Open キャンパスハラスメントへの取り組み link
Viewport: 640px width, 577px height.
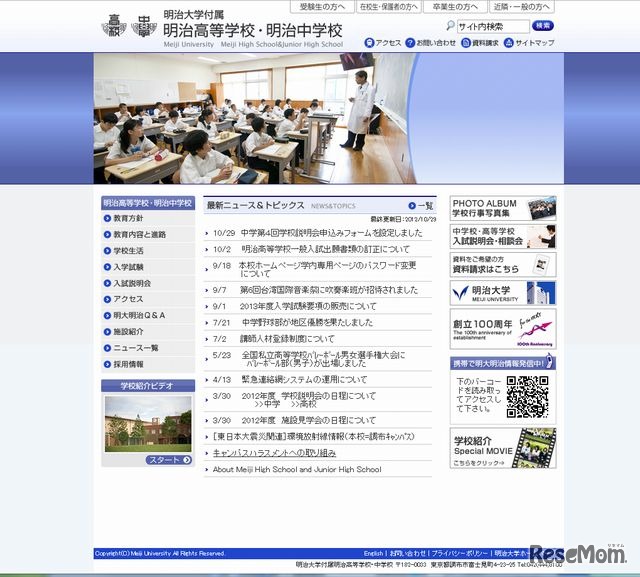tap(274, 453)
